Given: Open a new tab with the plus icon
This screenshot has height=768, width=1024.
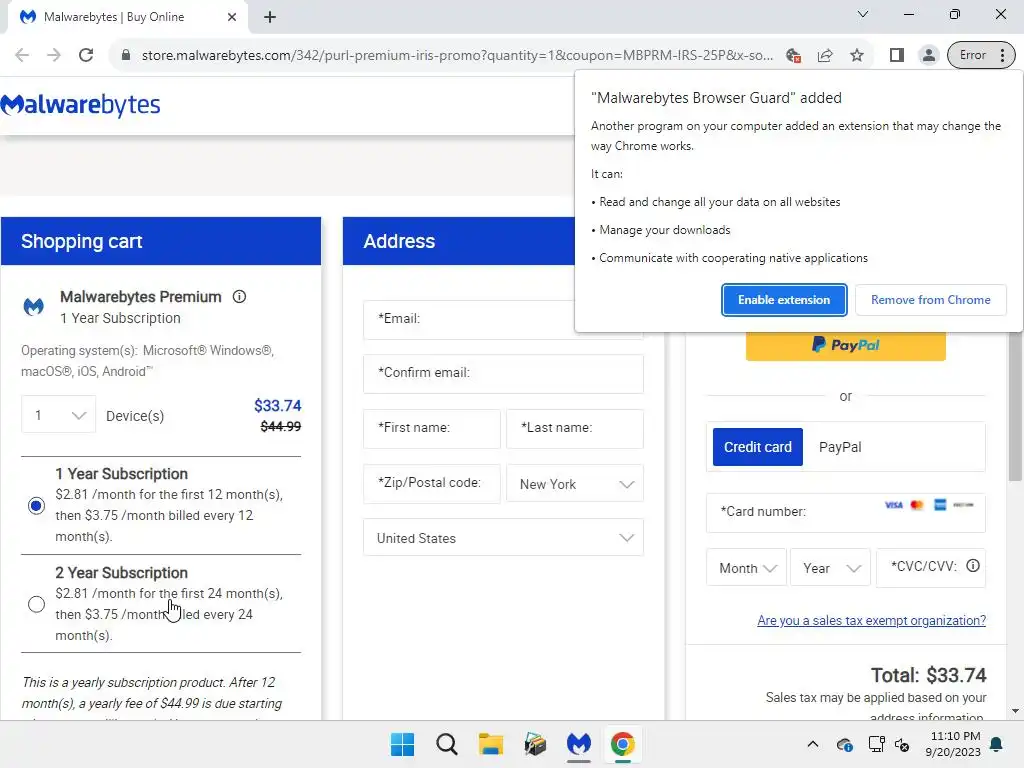Looking at the screenshot, I should click(x=270, y=17).
